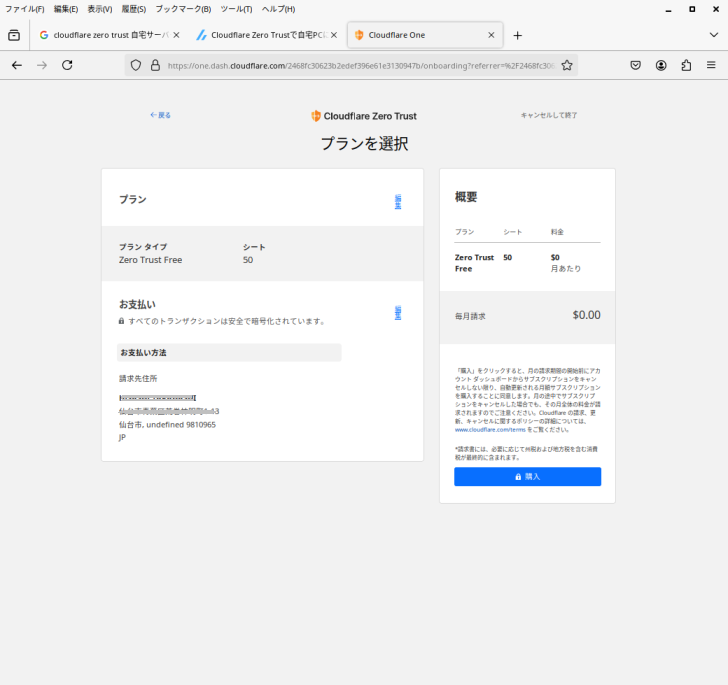Click the JP country line
728x685 pixels.
click(x=122, y=437)
